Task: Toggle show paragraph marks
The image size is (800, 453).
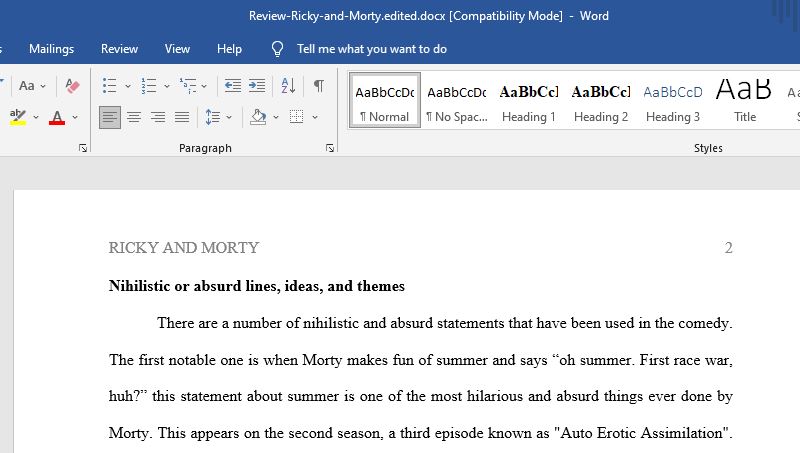Action: click(319, 86)
